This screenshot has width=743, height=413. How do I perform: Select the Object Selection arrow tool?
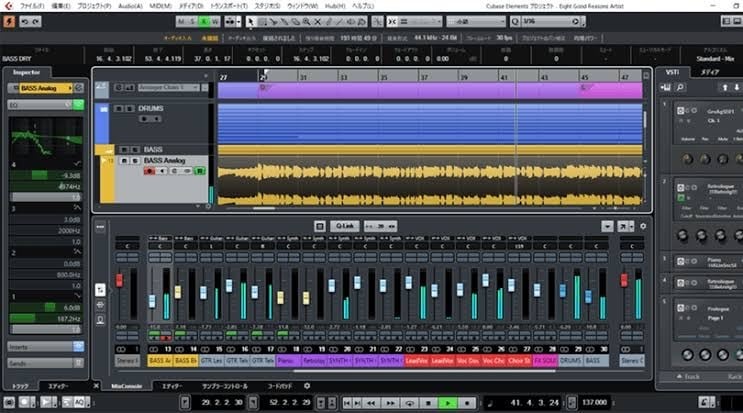click(x=251, y=22)
